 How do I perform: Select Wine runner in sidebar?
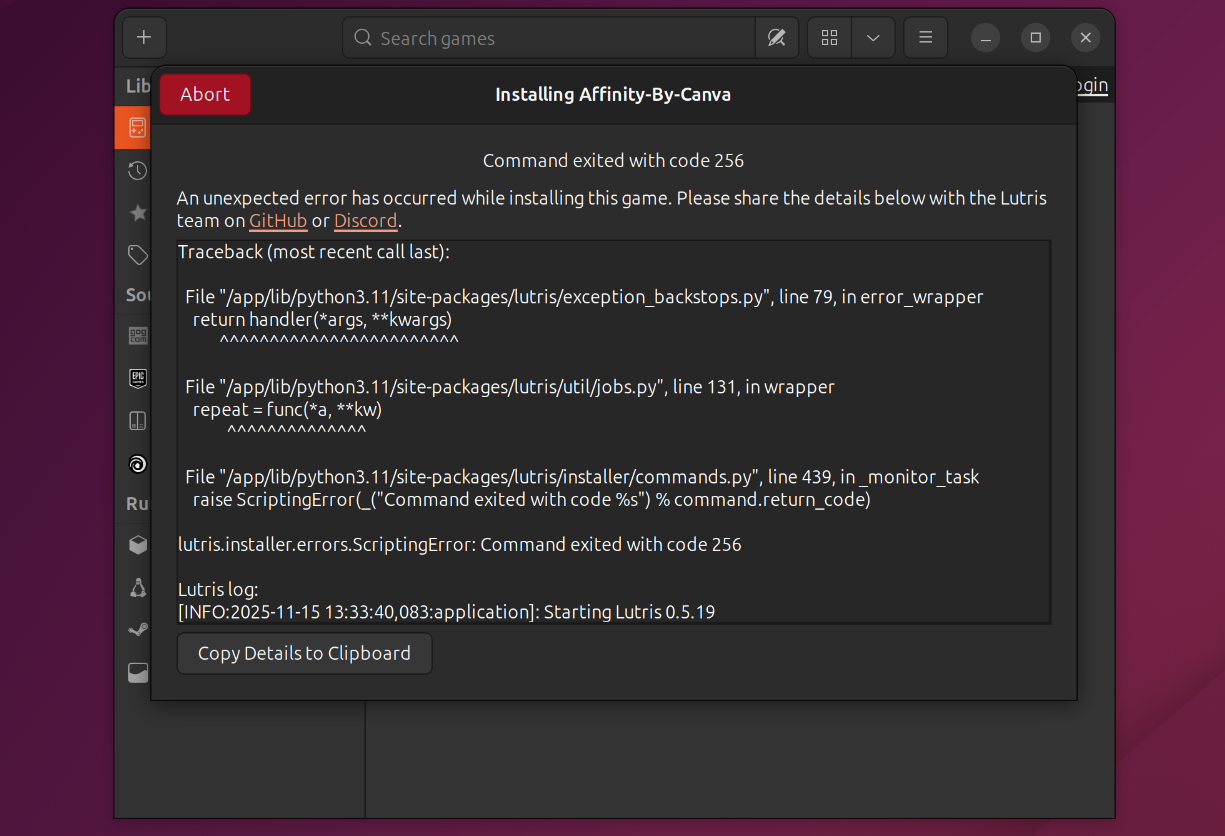pyautogui.click(x=138, y=672)
